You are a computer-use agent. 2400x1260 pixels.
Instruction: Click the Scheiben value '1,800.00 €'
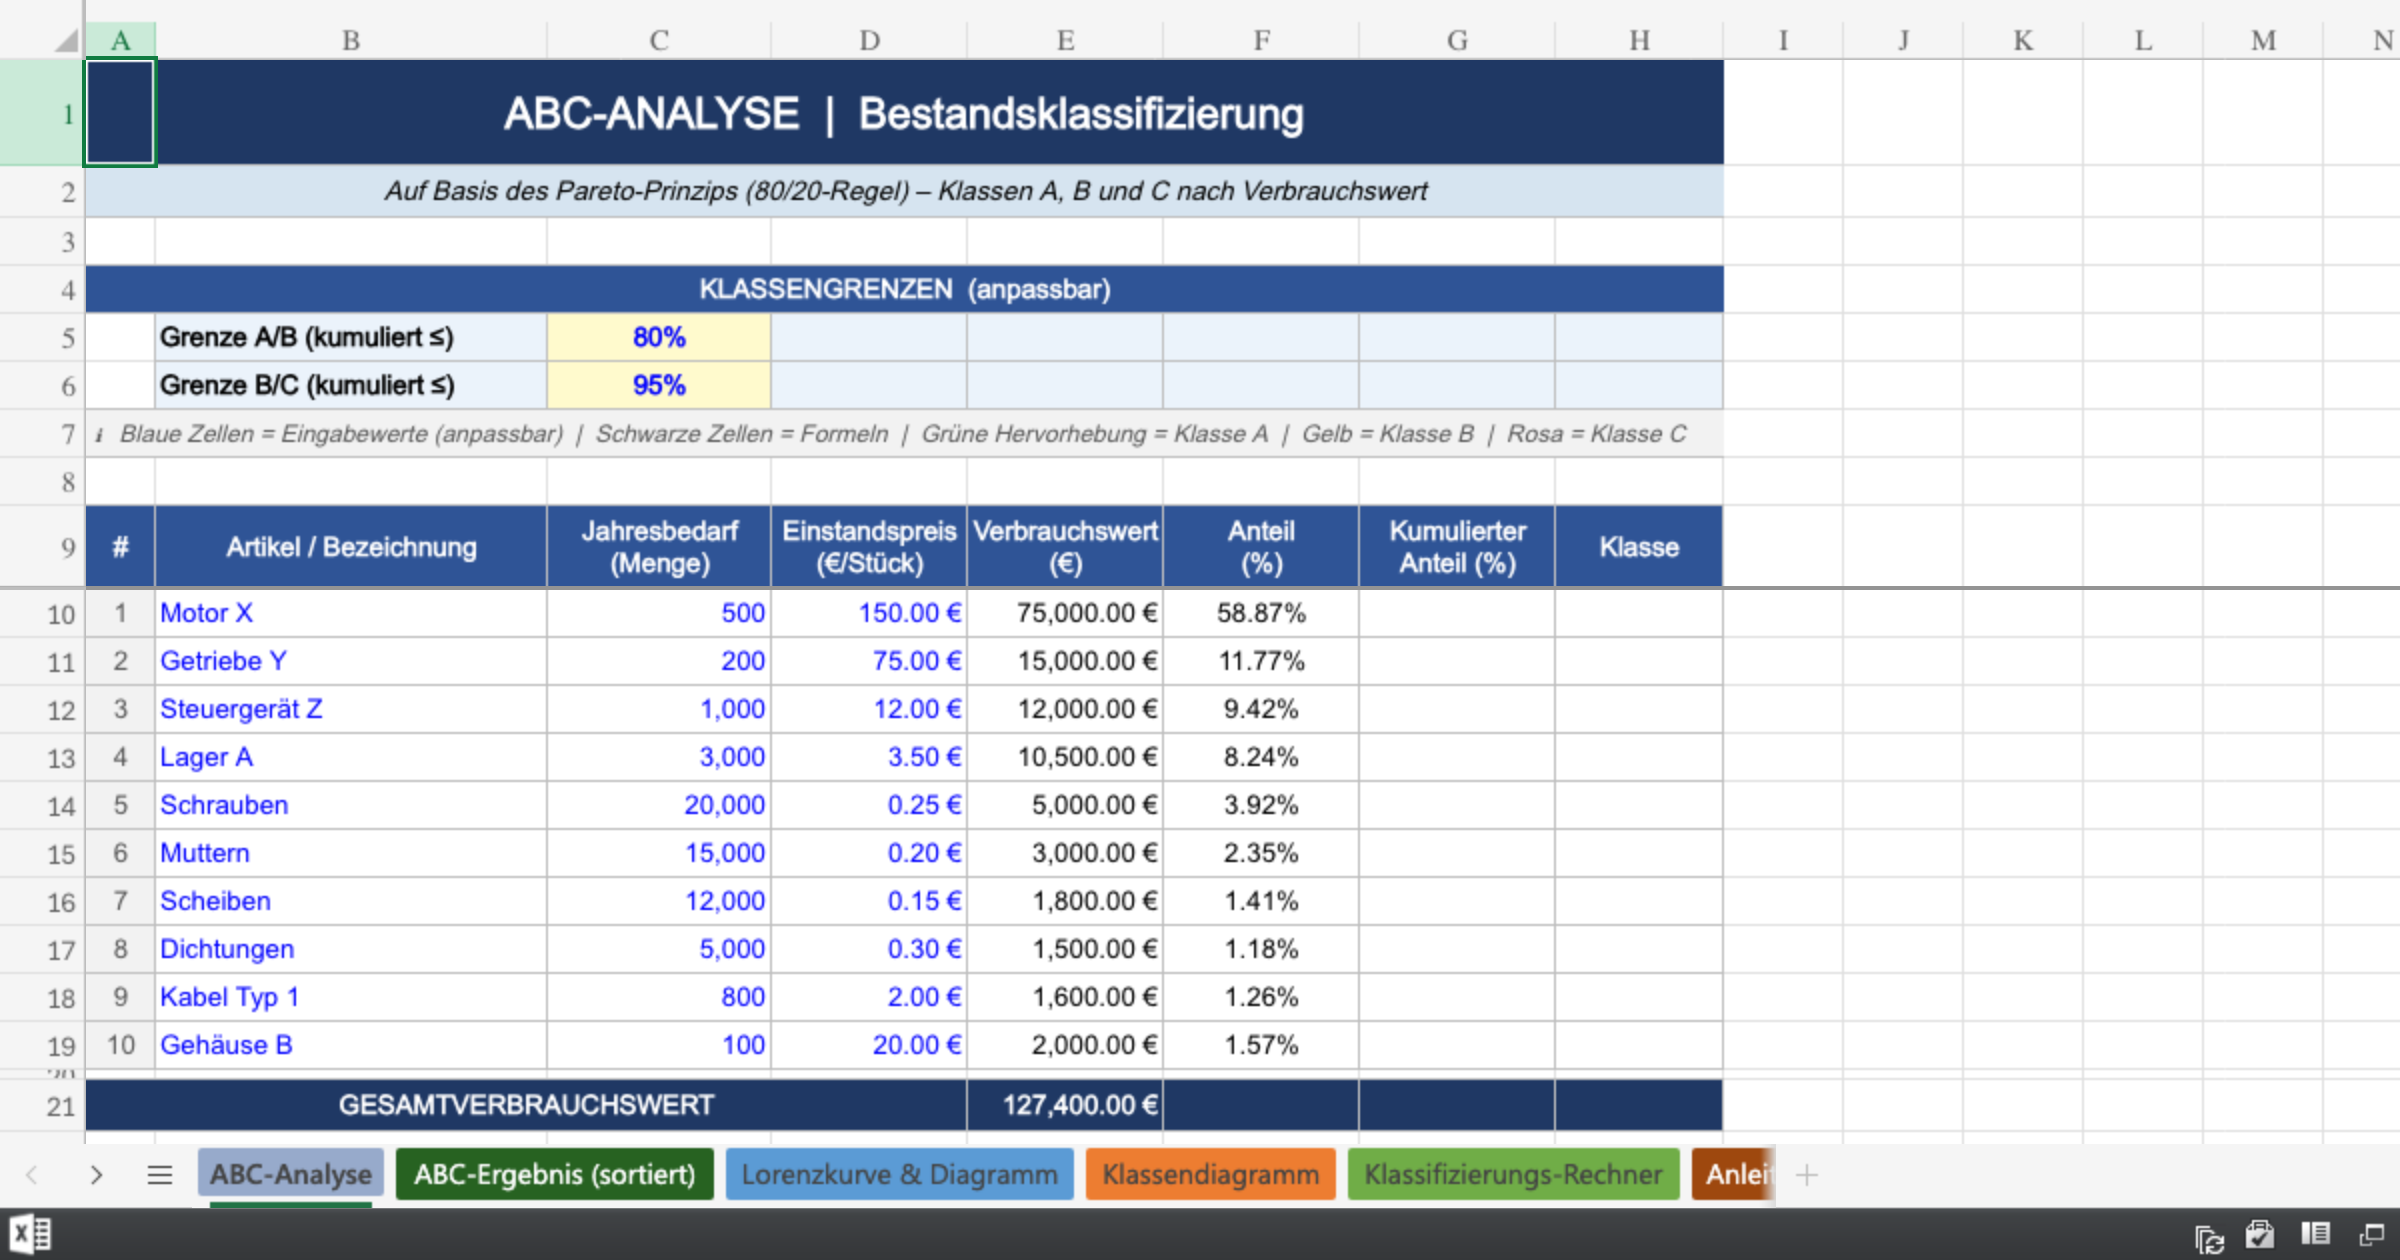click(x=1065, y=901)
